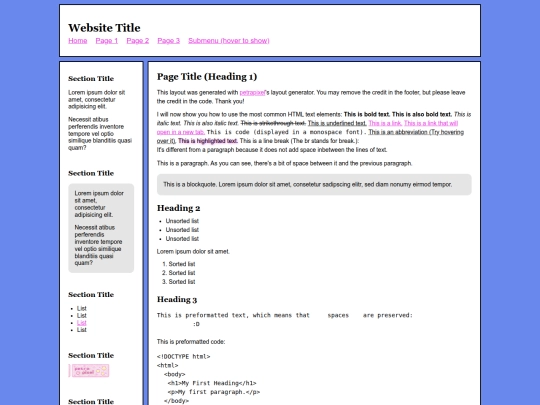540x405 pixels.
Task: Click the Heading 3 title
Action: [177, 299]
